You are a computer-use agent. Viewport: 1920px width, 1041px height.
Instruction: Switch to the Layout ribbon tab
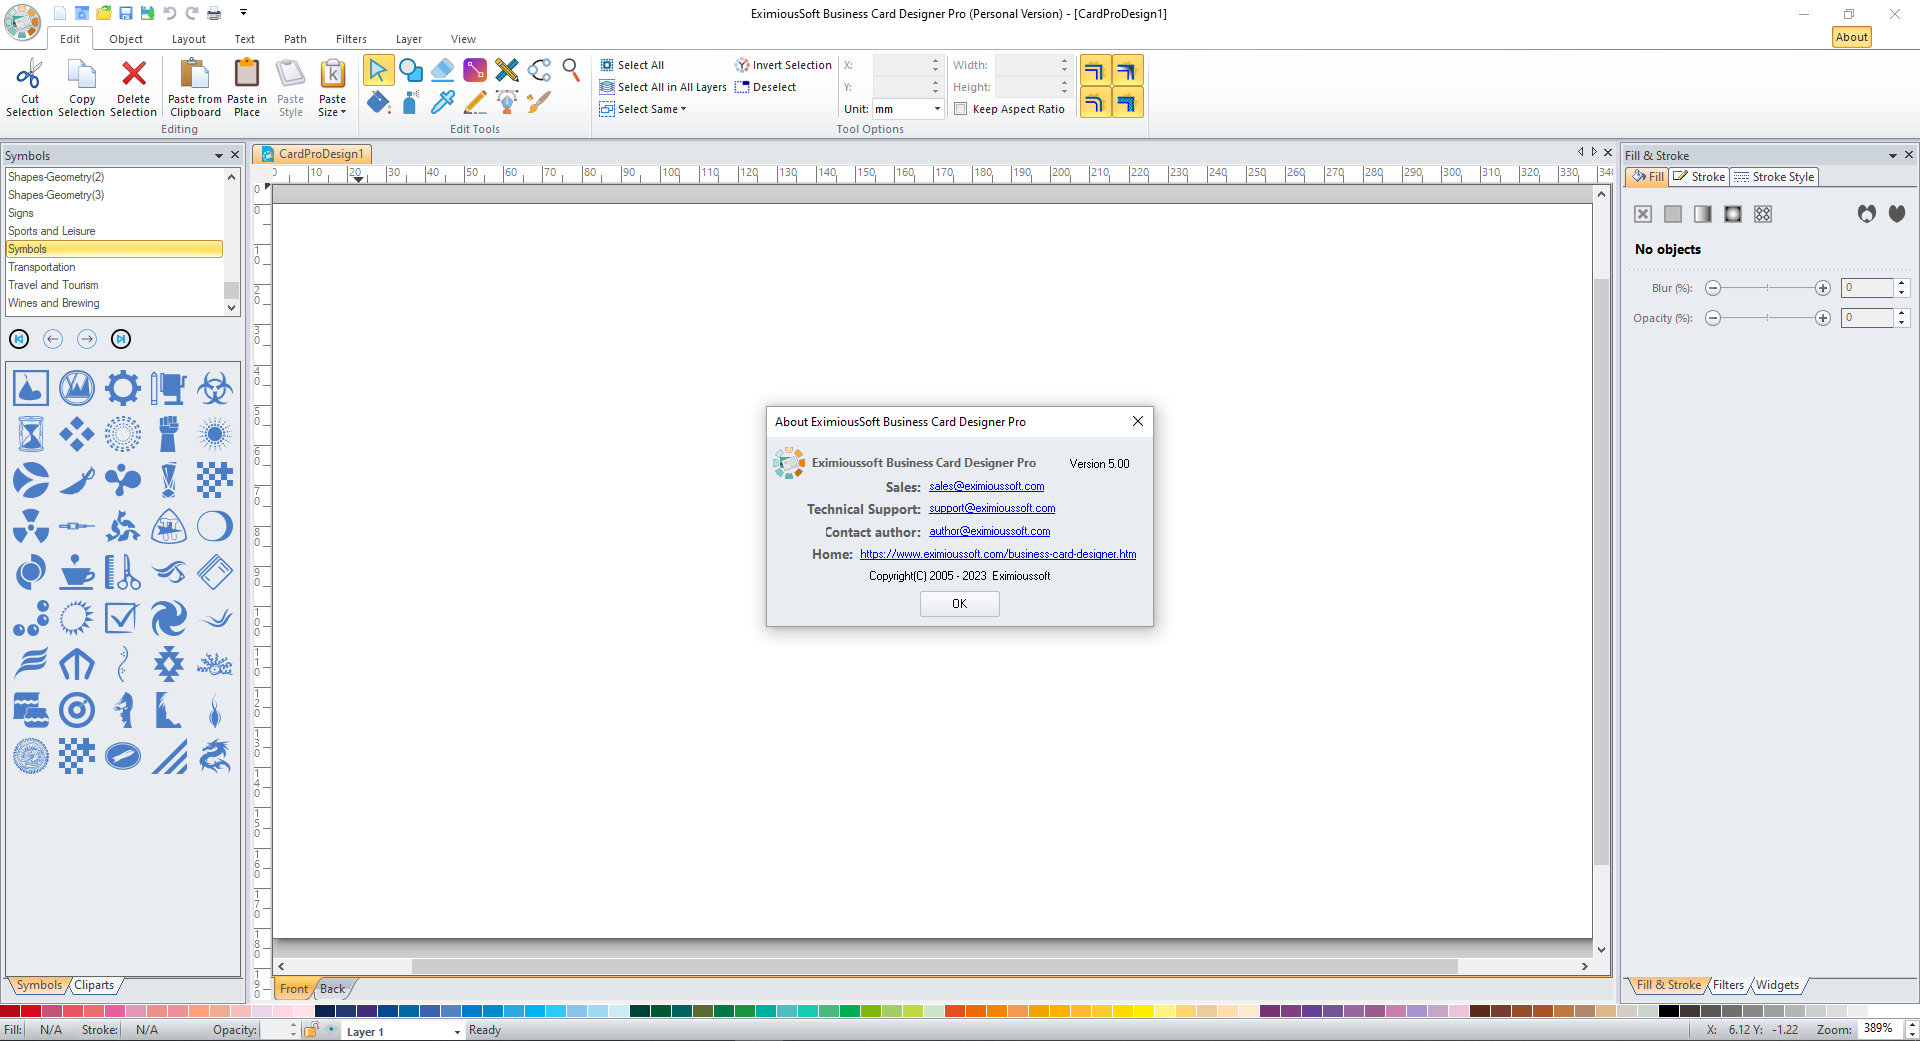coord(188,39)
